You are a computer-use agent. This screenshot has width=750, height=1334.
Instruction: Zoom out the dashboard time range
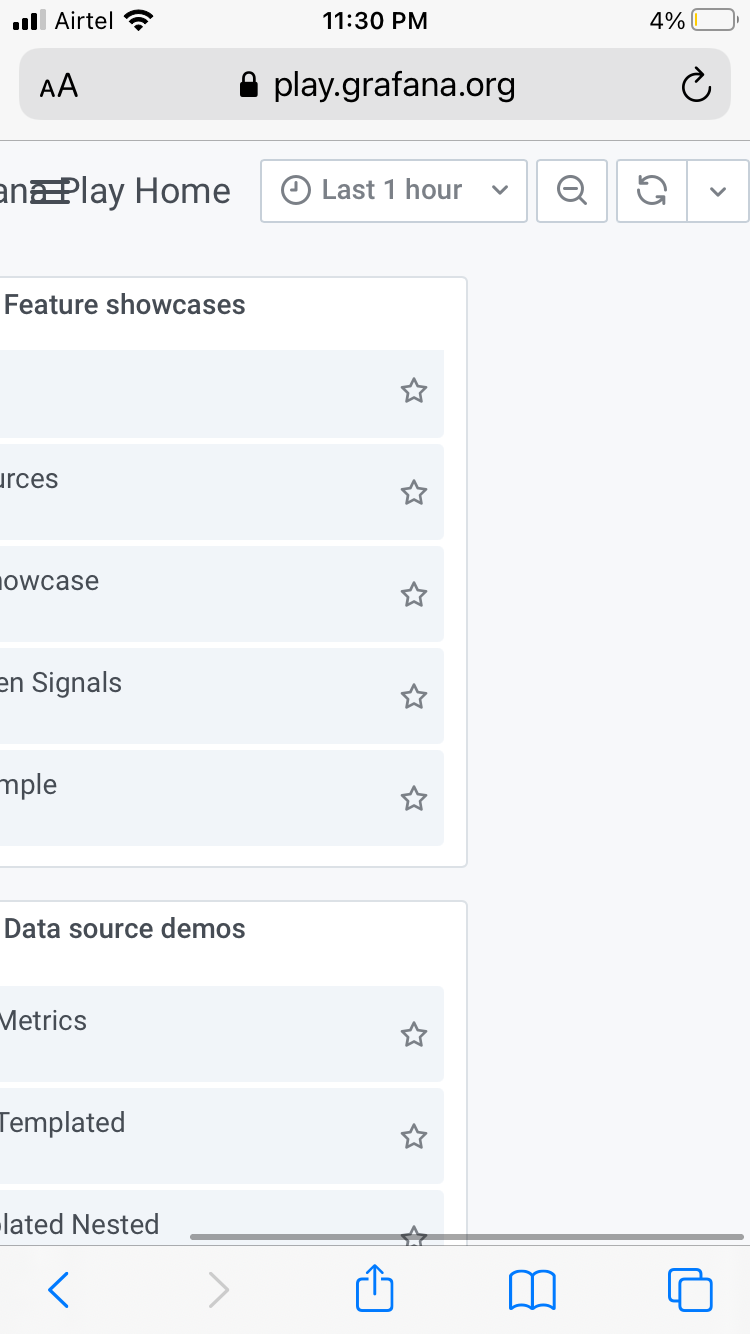[572, 190]
